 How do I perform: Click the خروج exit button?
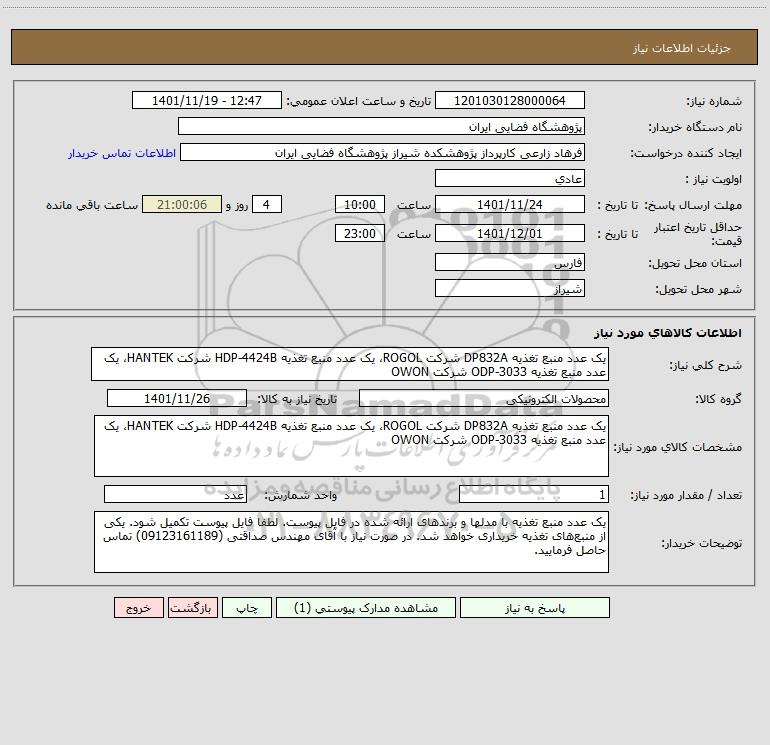pyautogui.click(x=138, y=607)
